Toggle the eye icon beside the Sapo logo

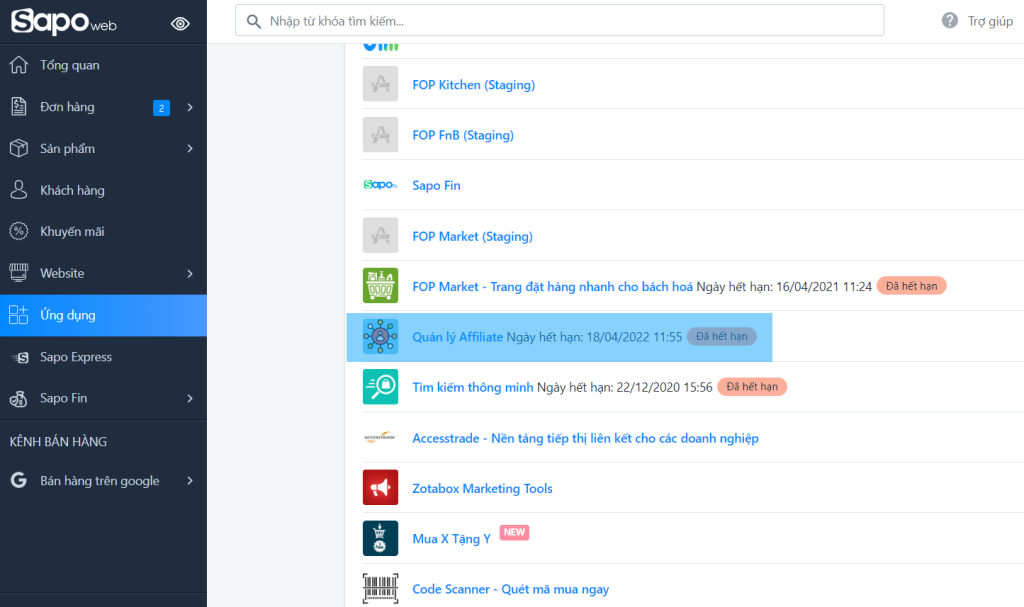pyautogui.click(x=180, y=21)
